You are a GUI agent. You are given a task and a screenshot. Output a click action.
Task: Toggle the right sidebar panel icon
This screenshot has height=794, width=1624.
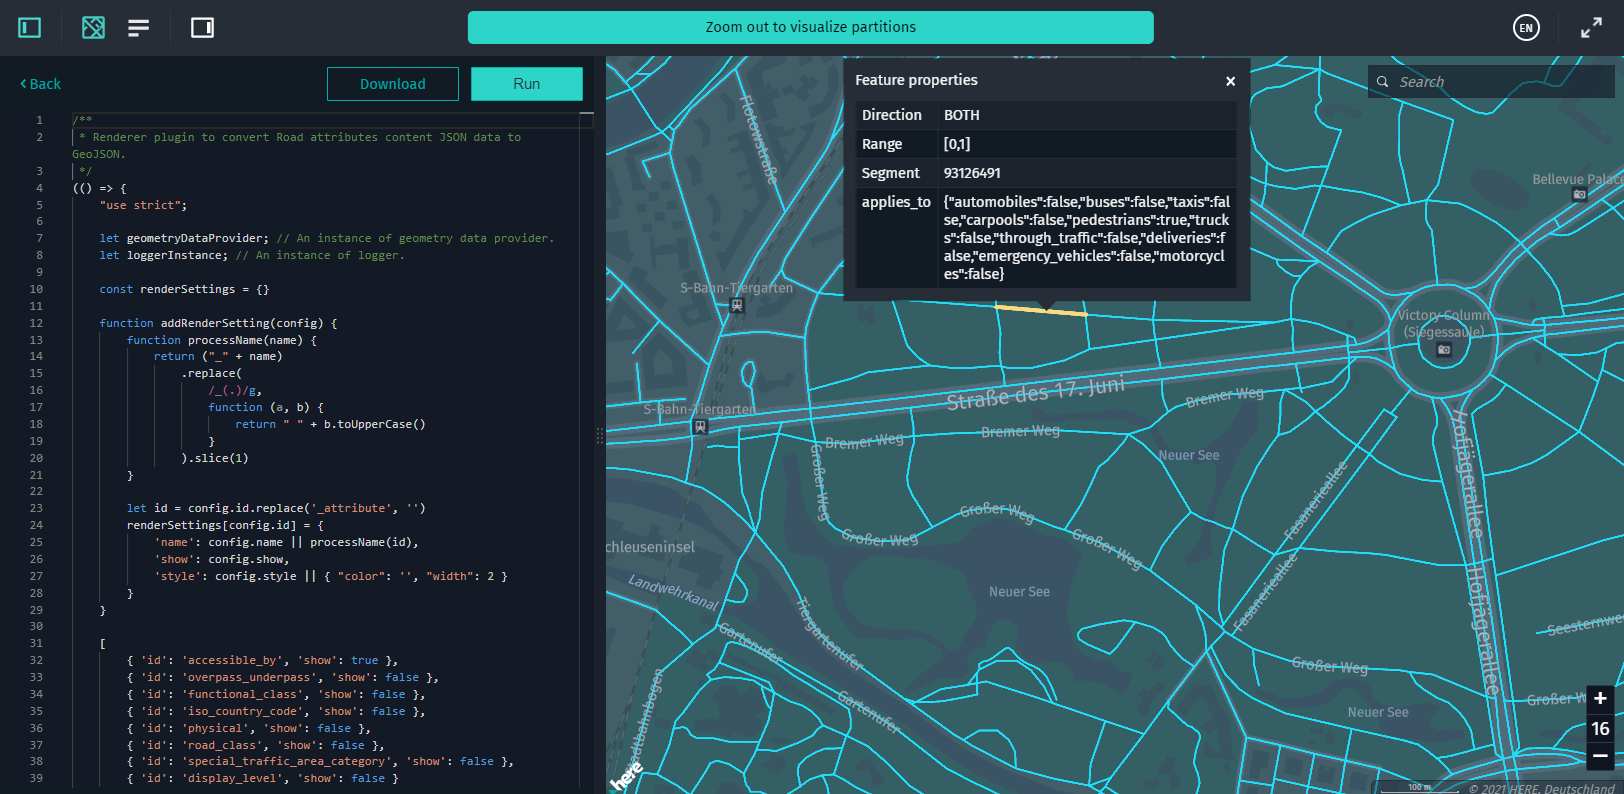coord(202,28)
